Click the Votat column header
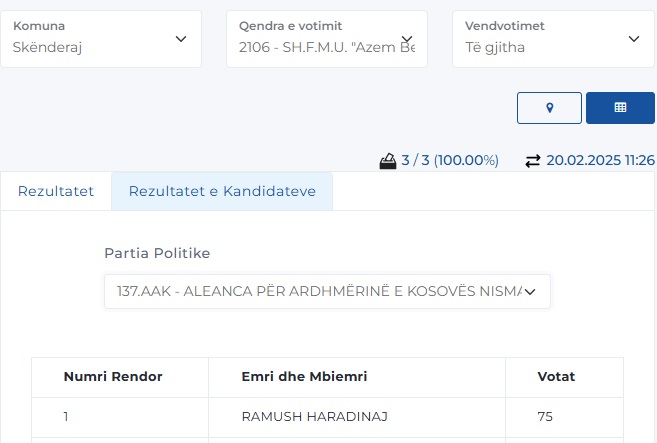Viewport: 657px width, 443px height. pyautogui.click(x=556, y=377)
